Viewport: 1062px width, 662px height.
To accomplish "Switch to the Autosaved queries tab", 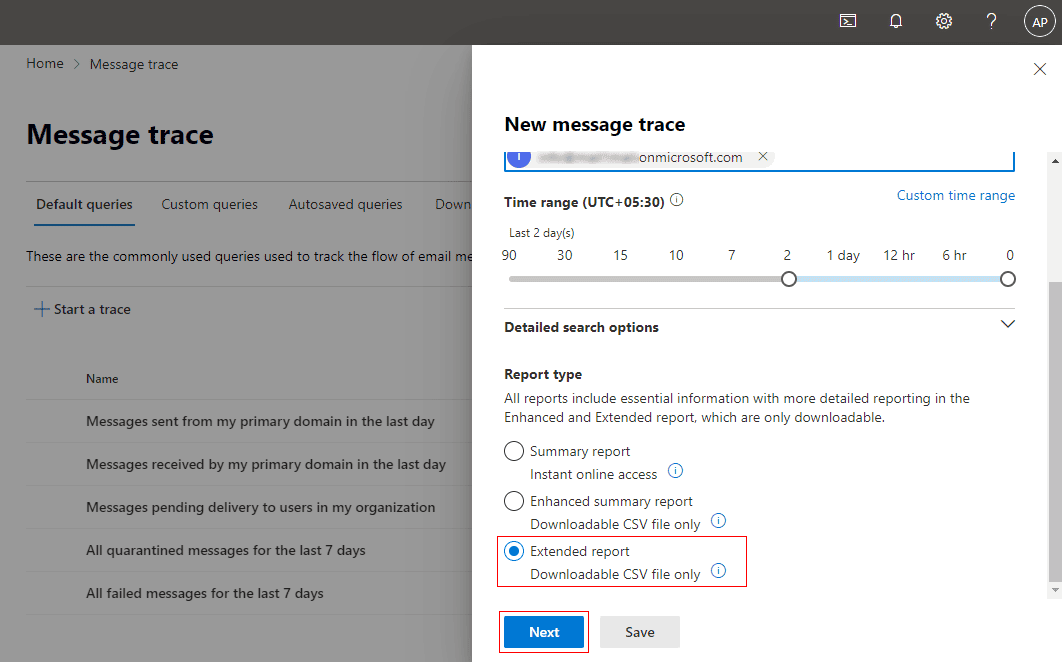I will [345, 204].
